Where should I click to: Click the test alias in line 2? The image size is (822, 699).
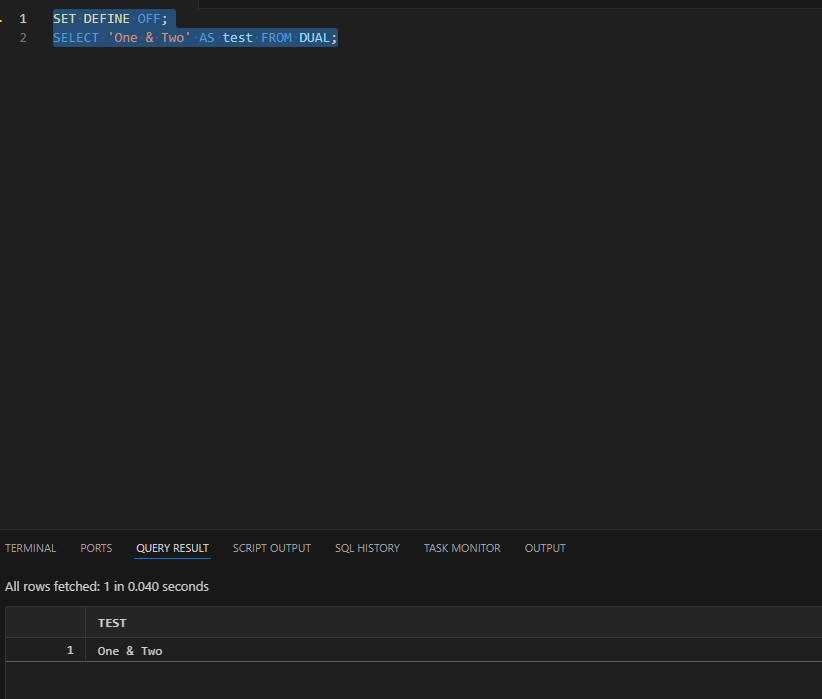[237, 38]
